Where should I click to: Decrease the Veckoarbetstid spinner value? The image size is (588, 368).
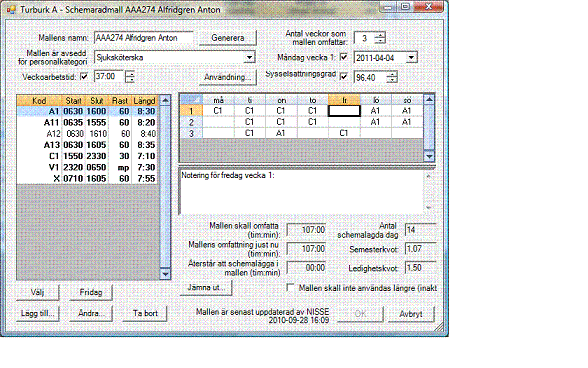click(130, 80)
